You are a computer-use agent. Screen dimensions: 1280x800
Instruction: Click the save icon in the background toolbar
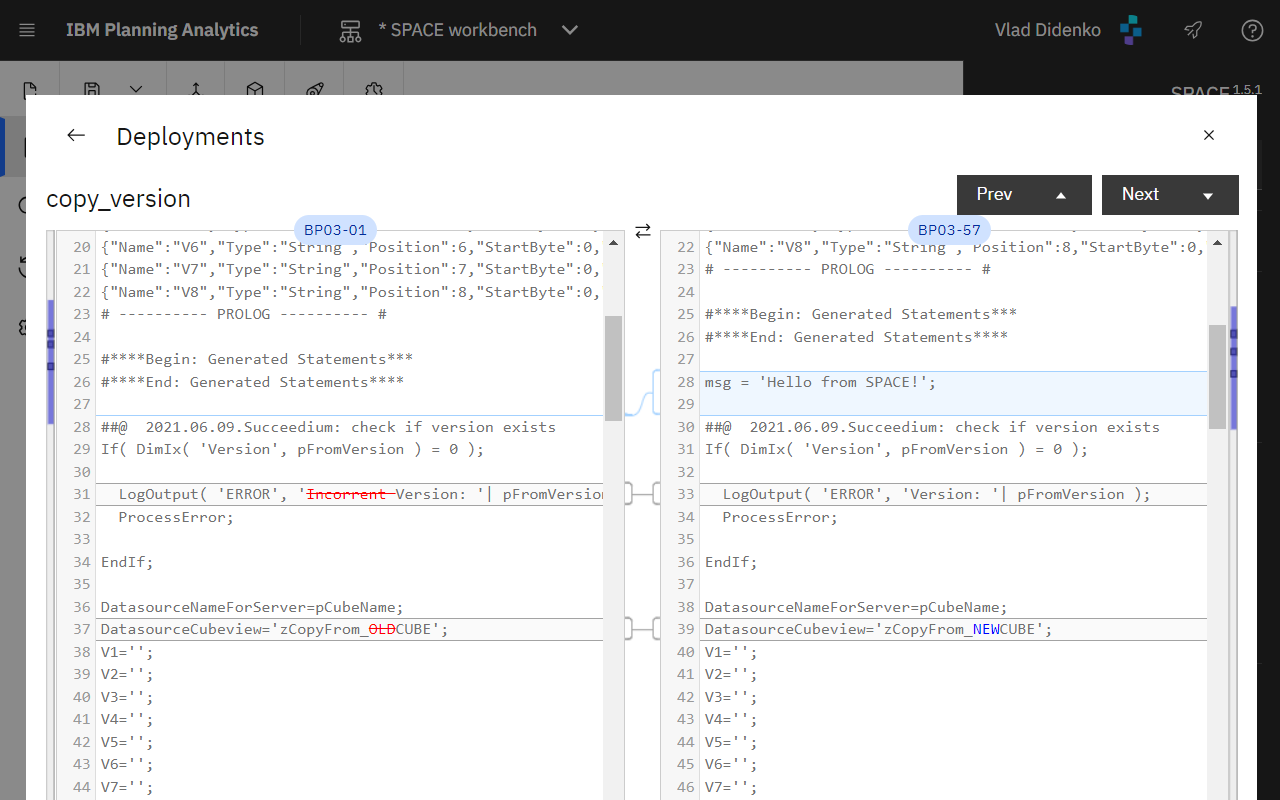92,90
